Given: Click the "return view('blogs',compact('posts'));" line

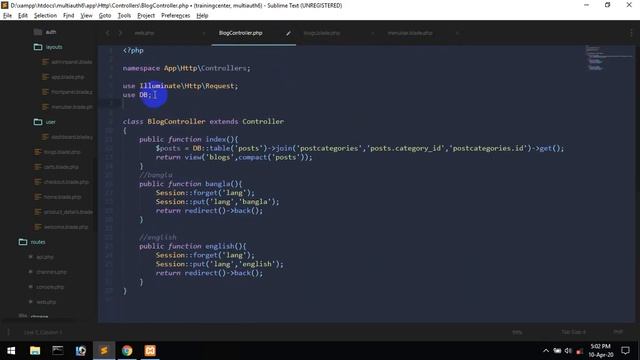Looking at the screenshot, I should tap(234, 157).
